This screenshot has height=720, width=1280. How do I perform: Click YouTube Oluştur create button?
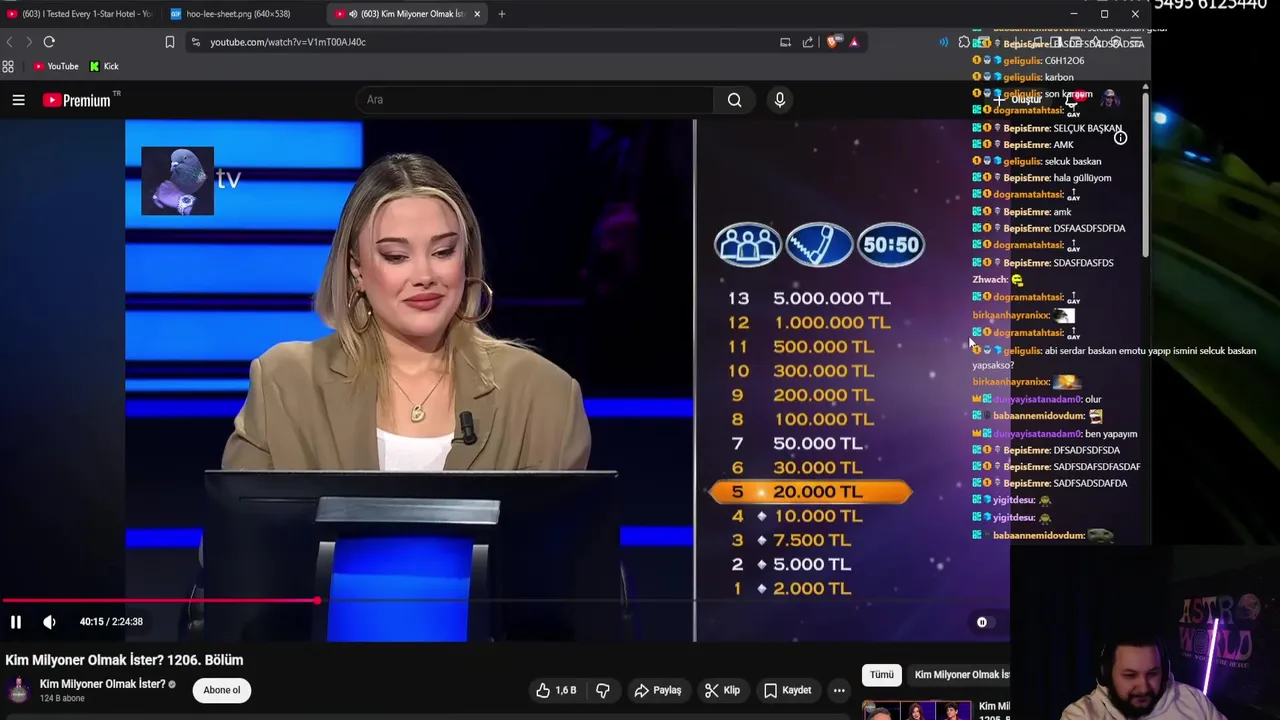(x=1018, y=100)
